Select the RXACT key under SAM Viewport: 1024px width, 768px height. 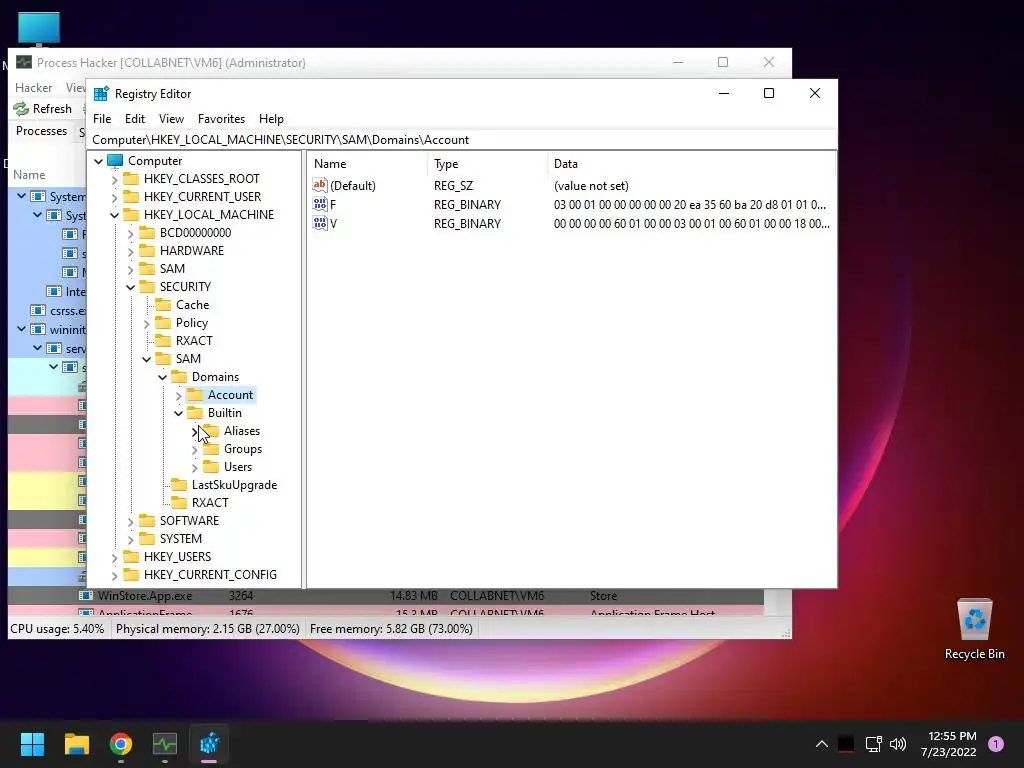pos(210,503)
